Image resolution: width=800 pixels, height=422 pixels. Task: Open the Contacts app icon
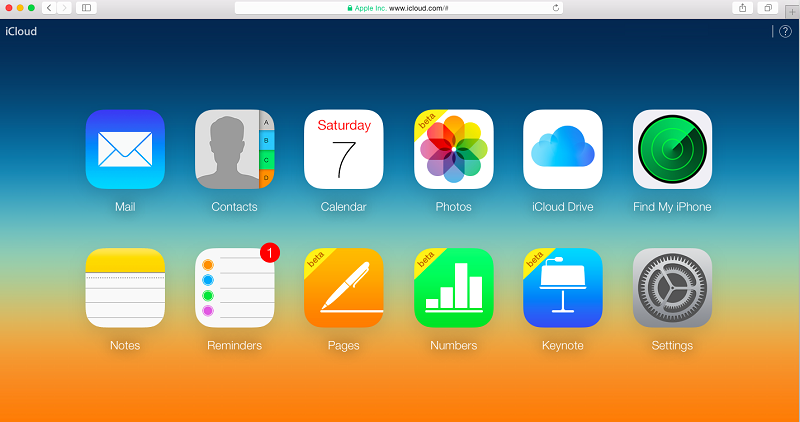pos(235,149)
